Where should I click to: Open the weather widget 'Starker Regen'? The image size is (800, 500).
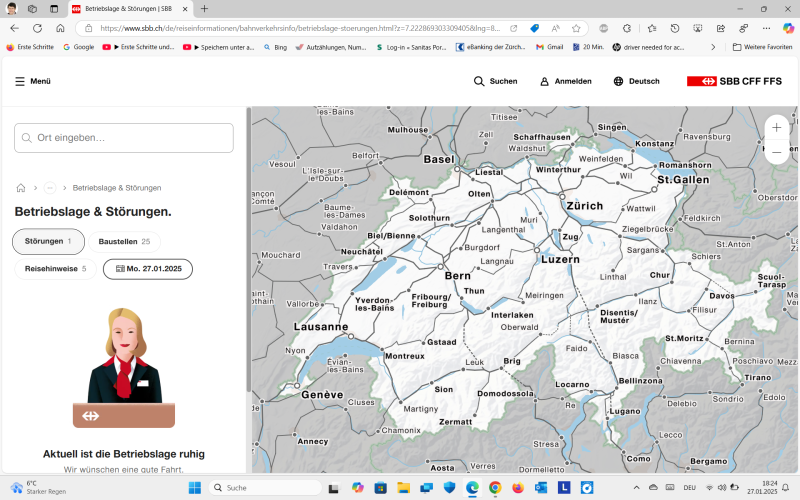click(38, 488)
